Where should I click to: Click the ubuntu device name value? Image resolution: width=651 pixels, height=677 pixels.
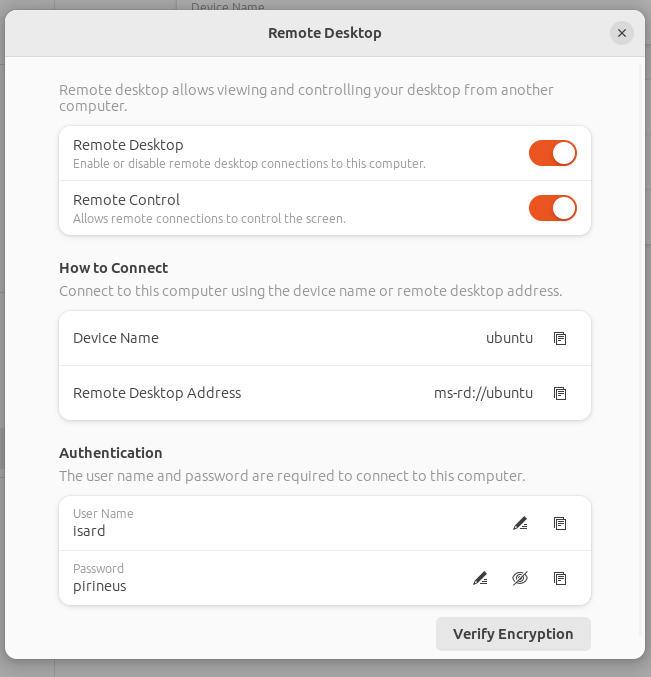coord(509,338)
